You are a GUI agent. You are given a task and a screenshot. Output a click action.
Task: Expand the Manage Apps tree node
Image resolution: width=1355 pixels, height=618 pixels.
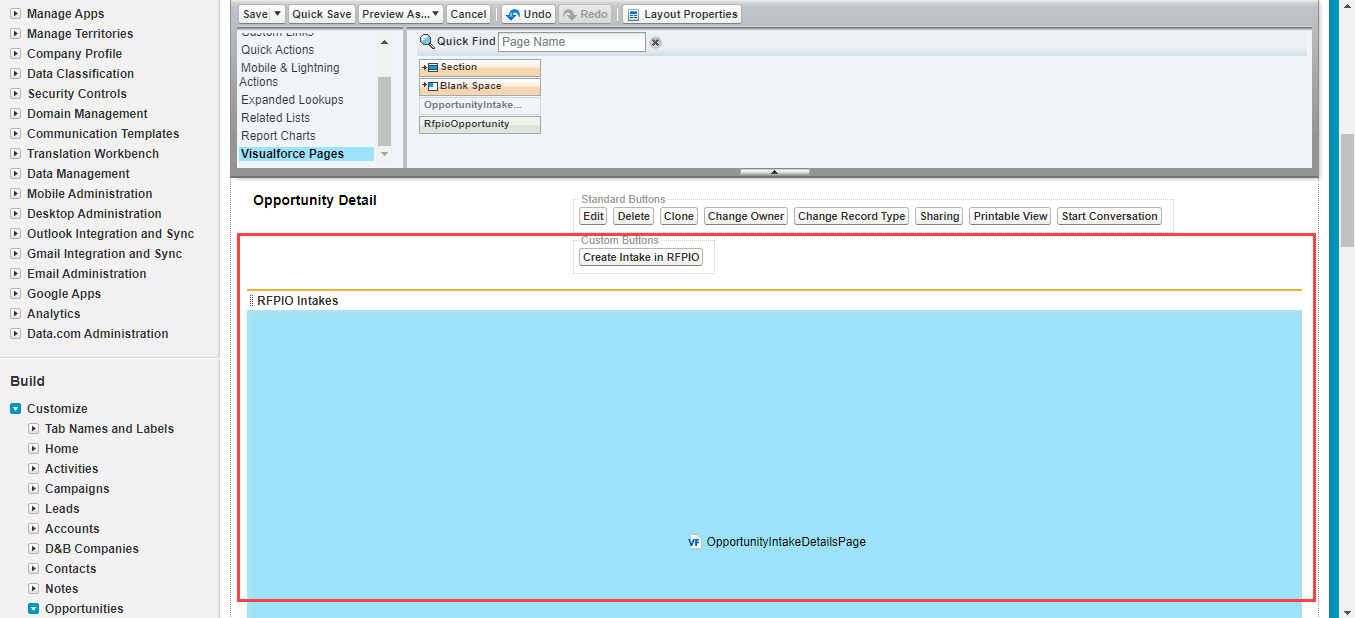click(x=15, y=14)
